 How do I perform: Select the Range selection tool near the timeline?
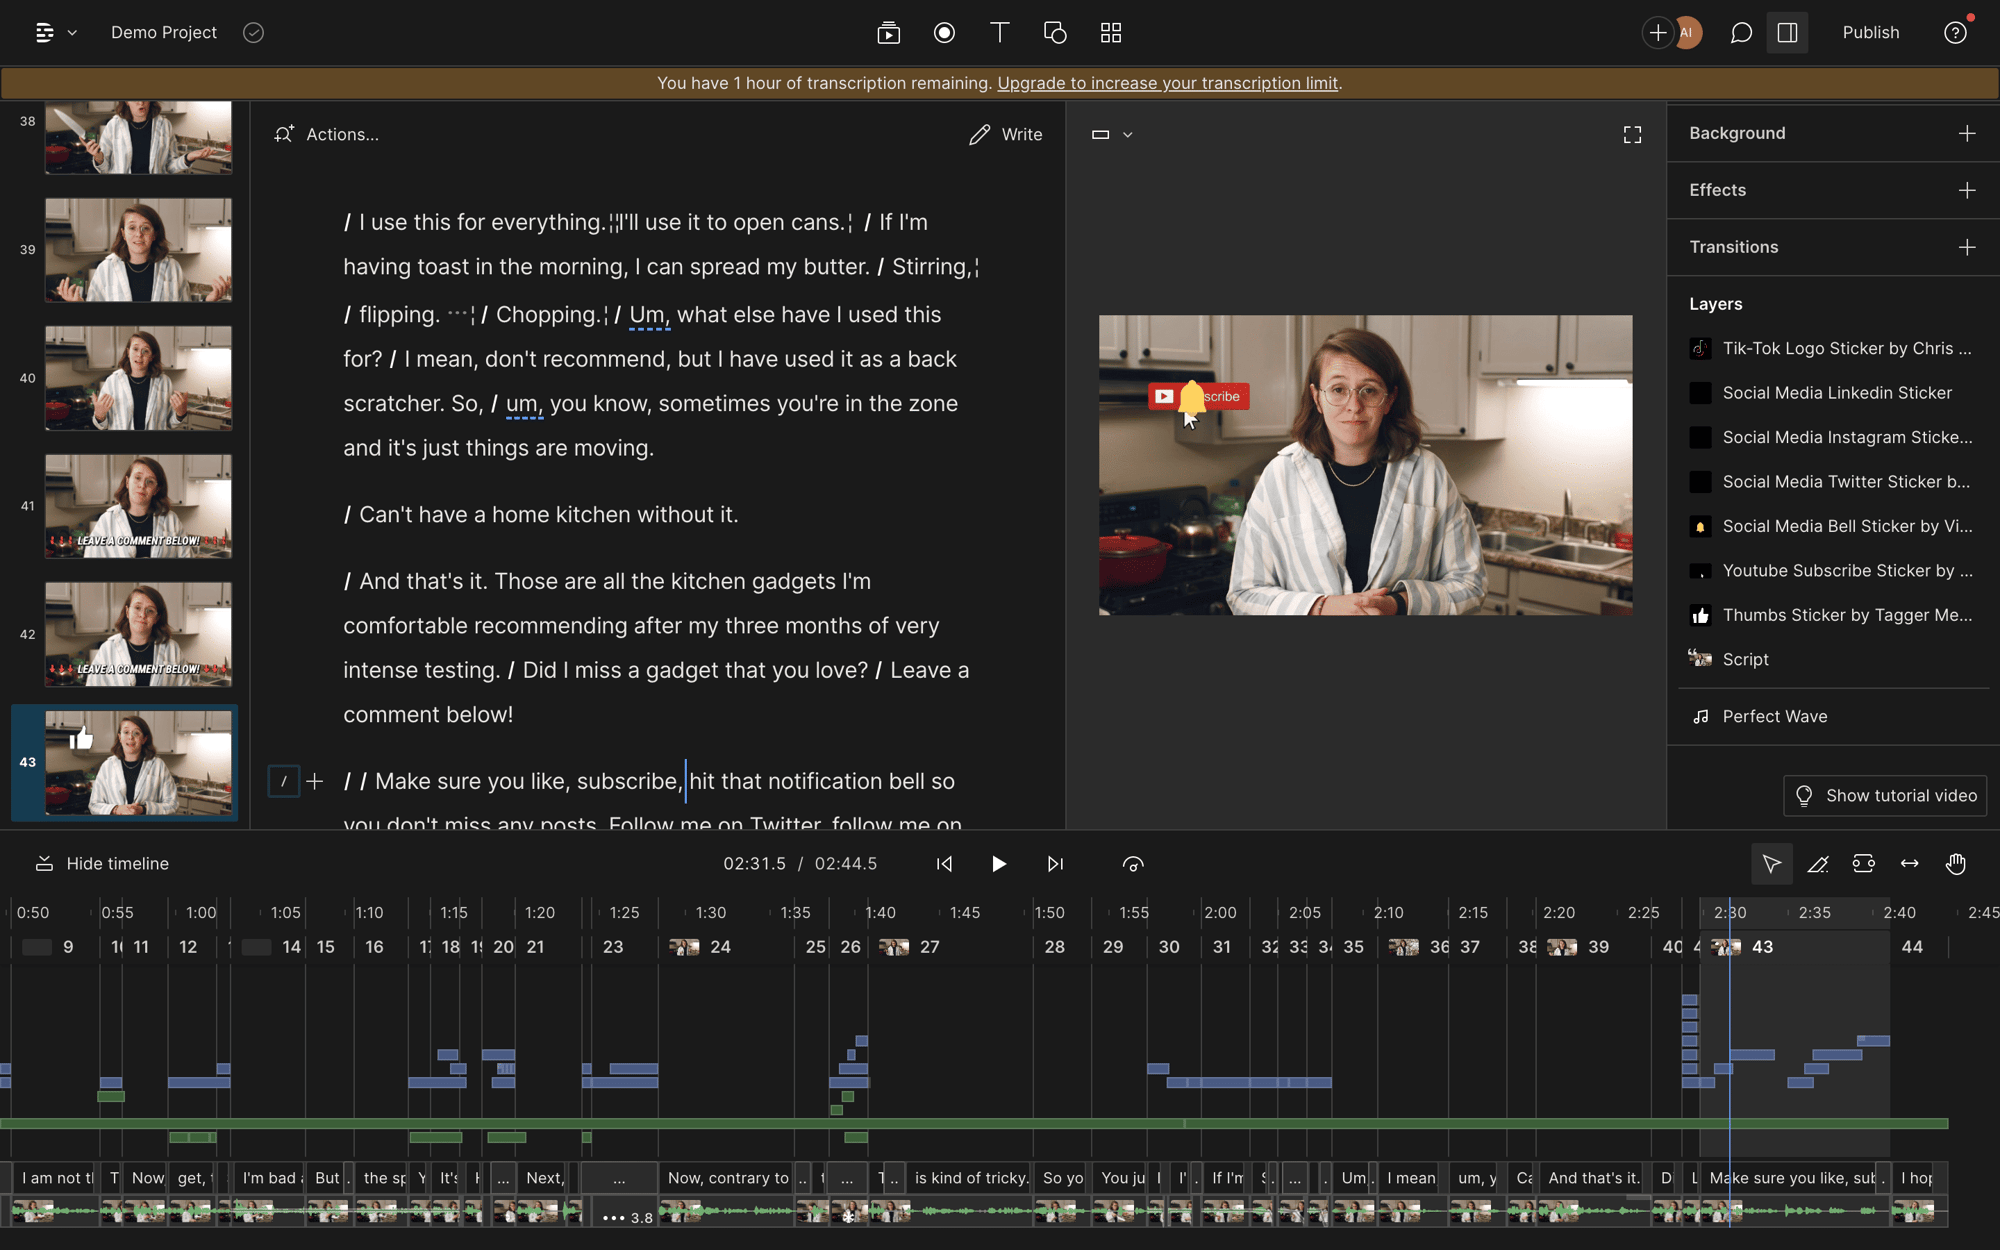point(1863,863)
